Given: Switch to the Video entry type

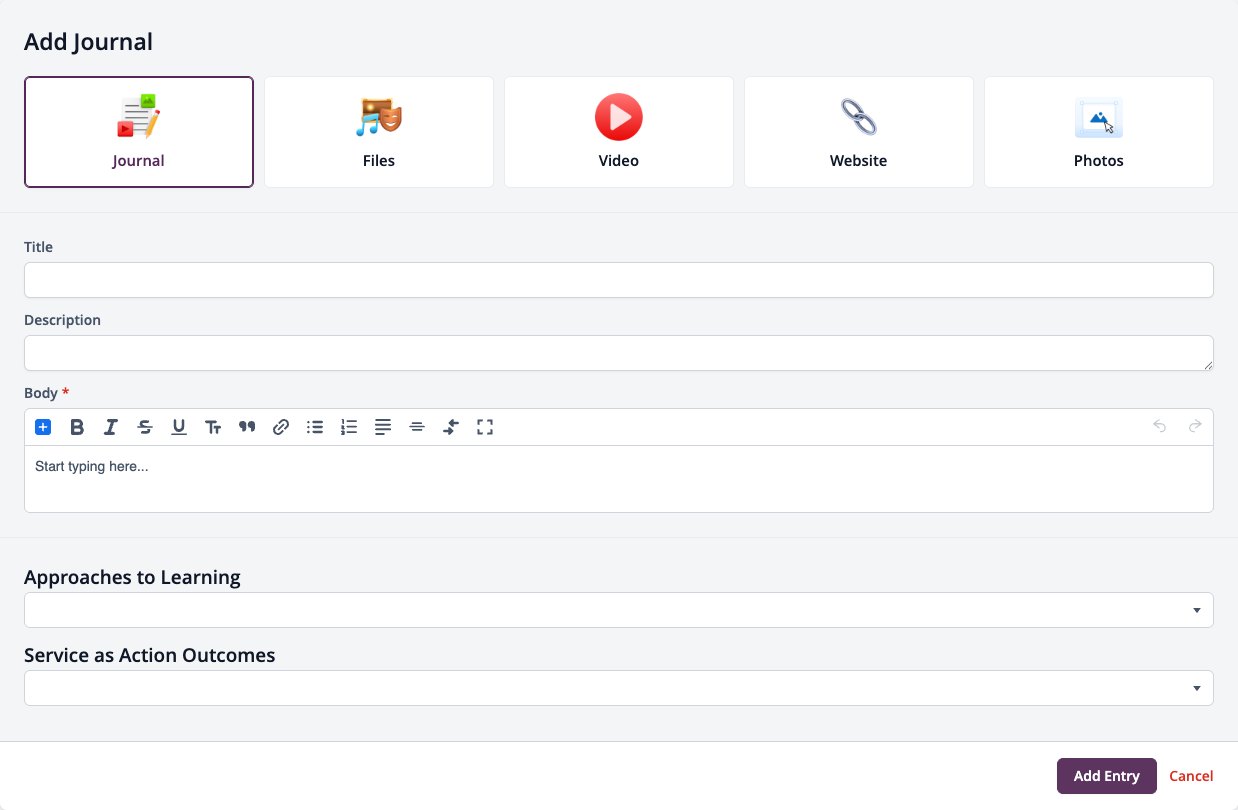Looking at the screenshot, I should point(619,132).
